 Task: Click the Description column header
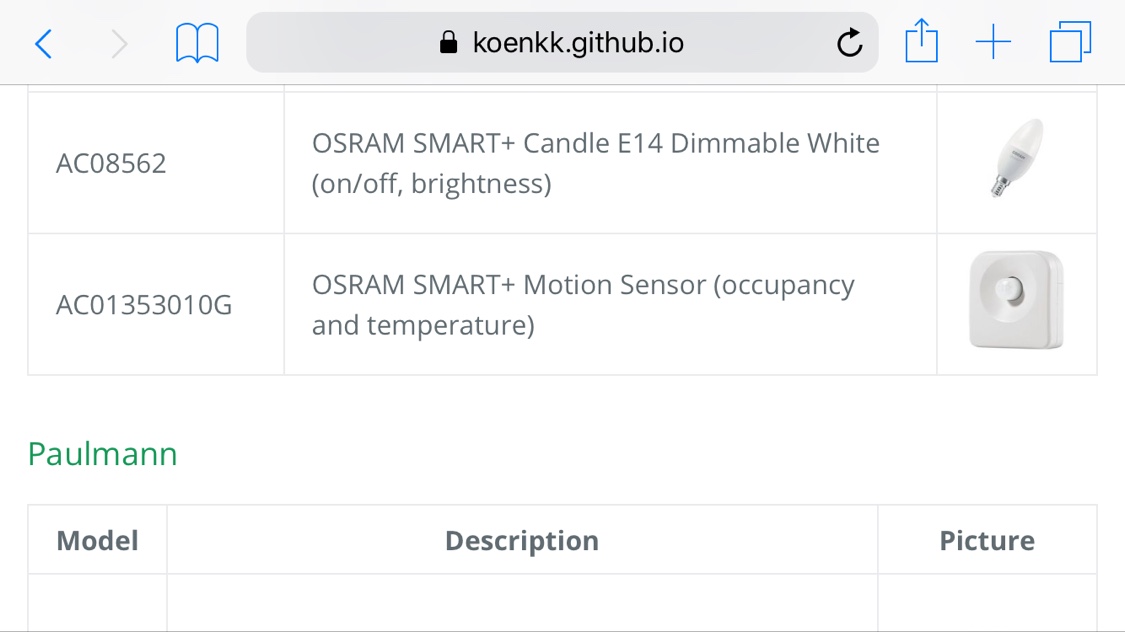click(x=522, y=540)
